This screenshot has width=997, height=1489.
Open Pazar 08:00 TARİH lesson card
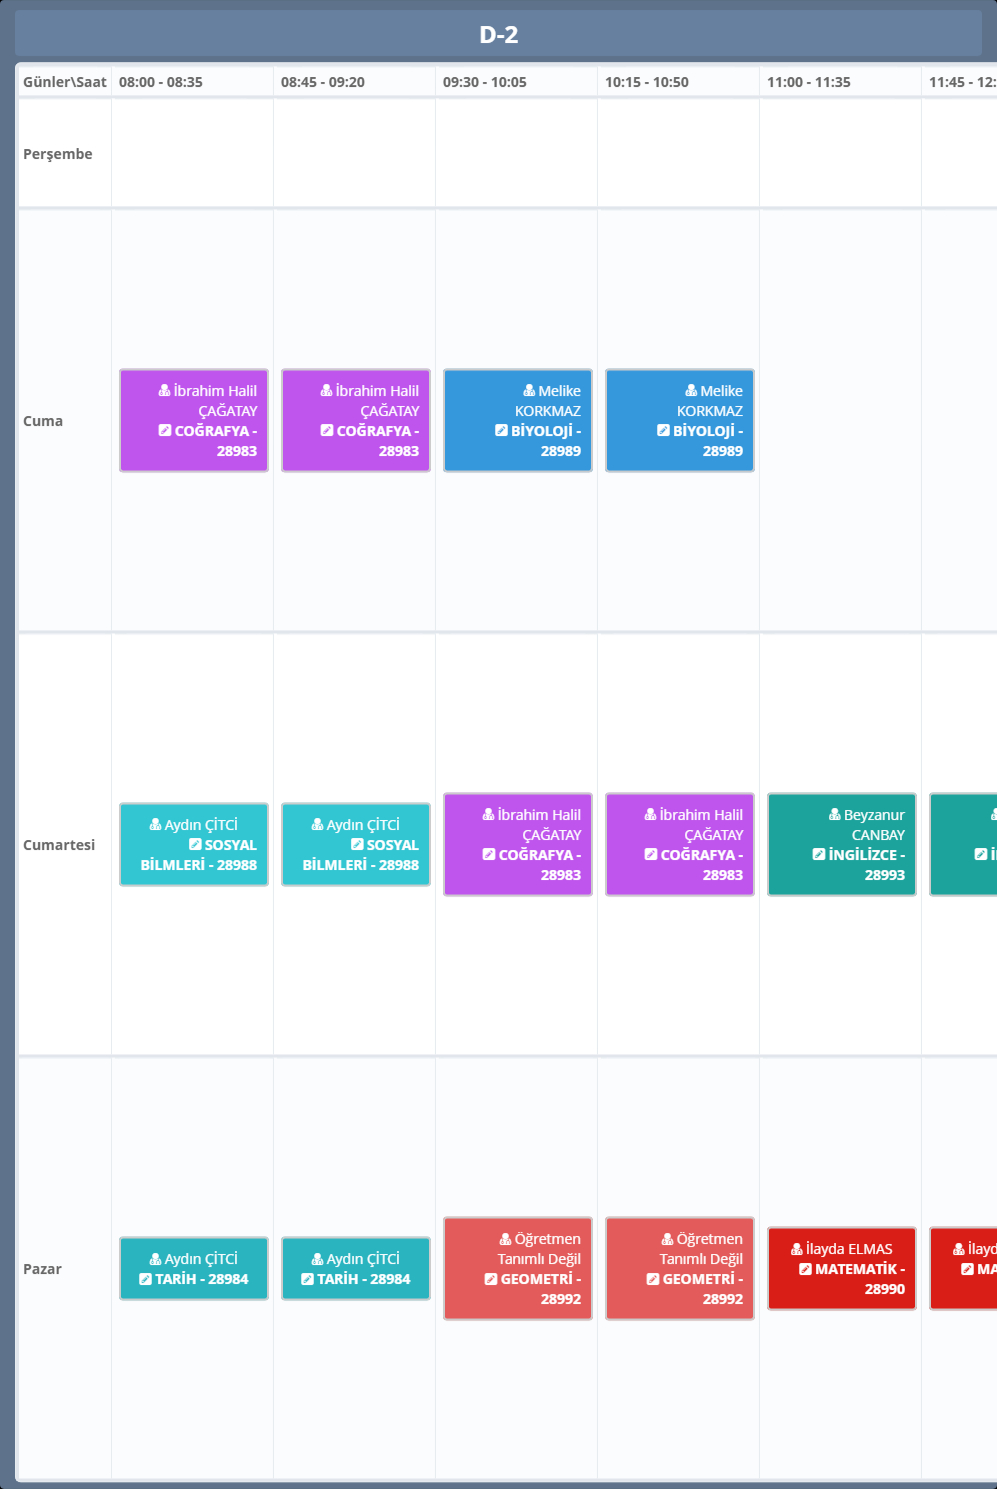(x=194, y=1269)
